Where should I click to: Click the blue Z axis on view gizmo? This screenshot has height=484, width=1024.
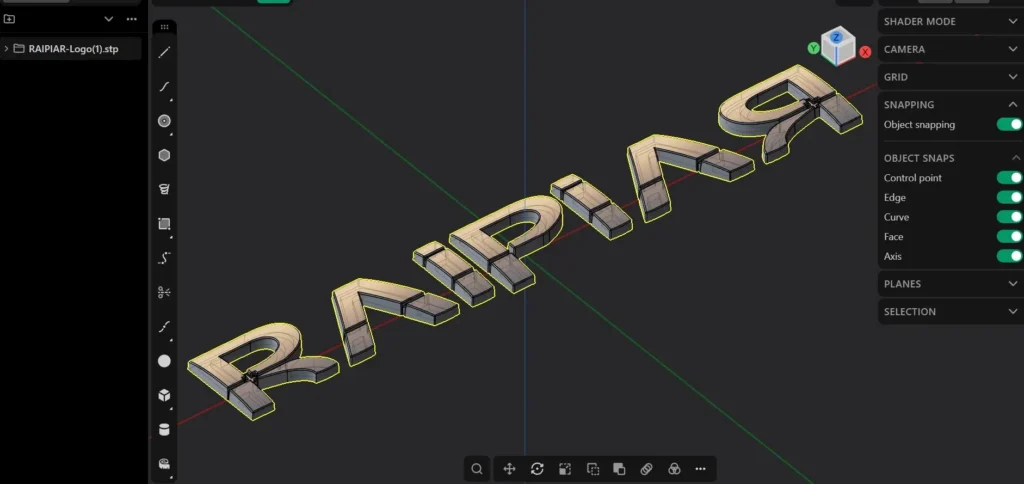pyautogui.click(x=836, y=38)
